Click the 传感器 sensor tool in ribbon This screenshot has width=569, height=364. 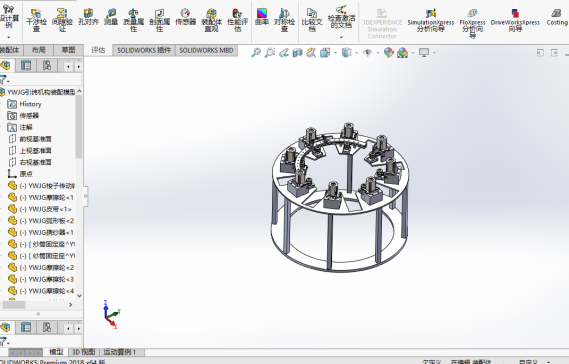pos(185,17)
